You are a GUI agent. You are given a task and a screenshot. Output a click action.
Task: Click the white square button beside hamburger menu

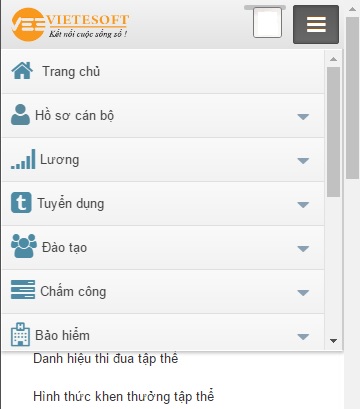(x=267, y=23)
